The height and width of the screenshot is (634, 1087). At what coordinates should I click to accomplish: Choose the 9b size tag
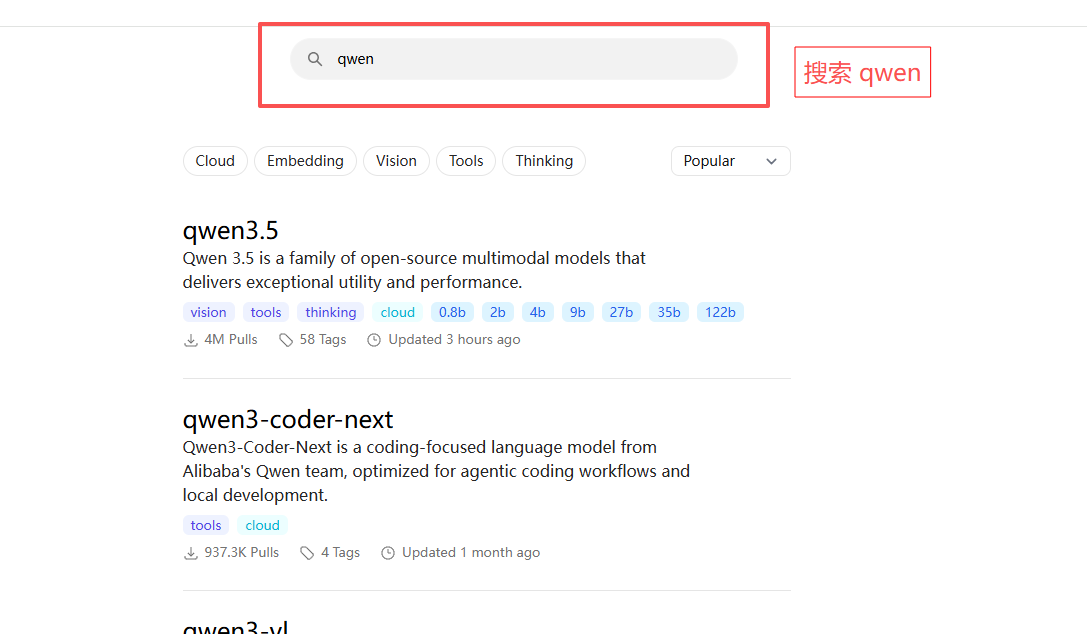click(x=578, y=312)
